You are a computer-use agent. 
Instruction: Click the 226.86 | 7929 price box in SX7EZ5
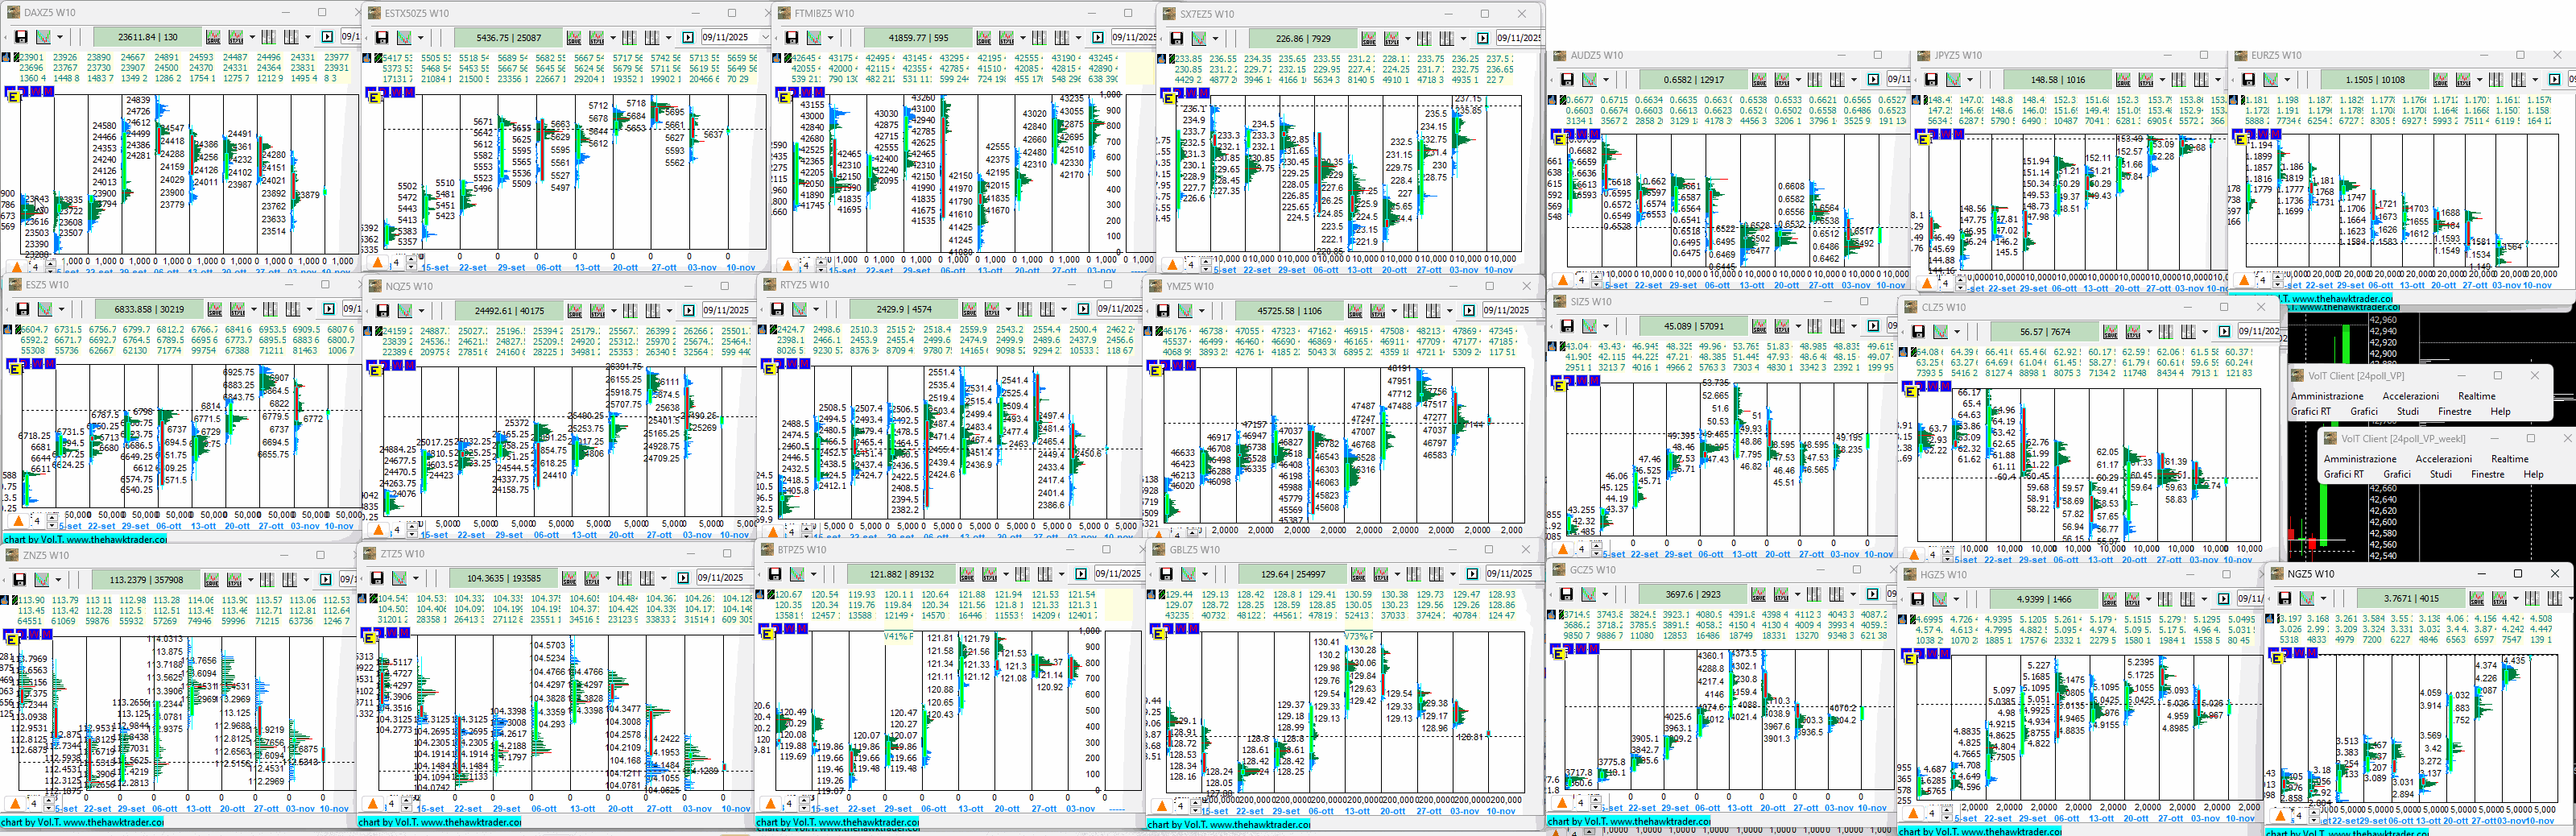point(1300,39)
